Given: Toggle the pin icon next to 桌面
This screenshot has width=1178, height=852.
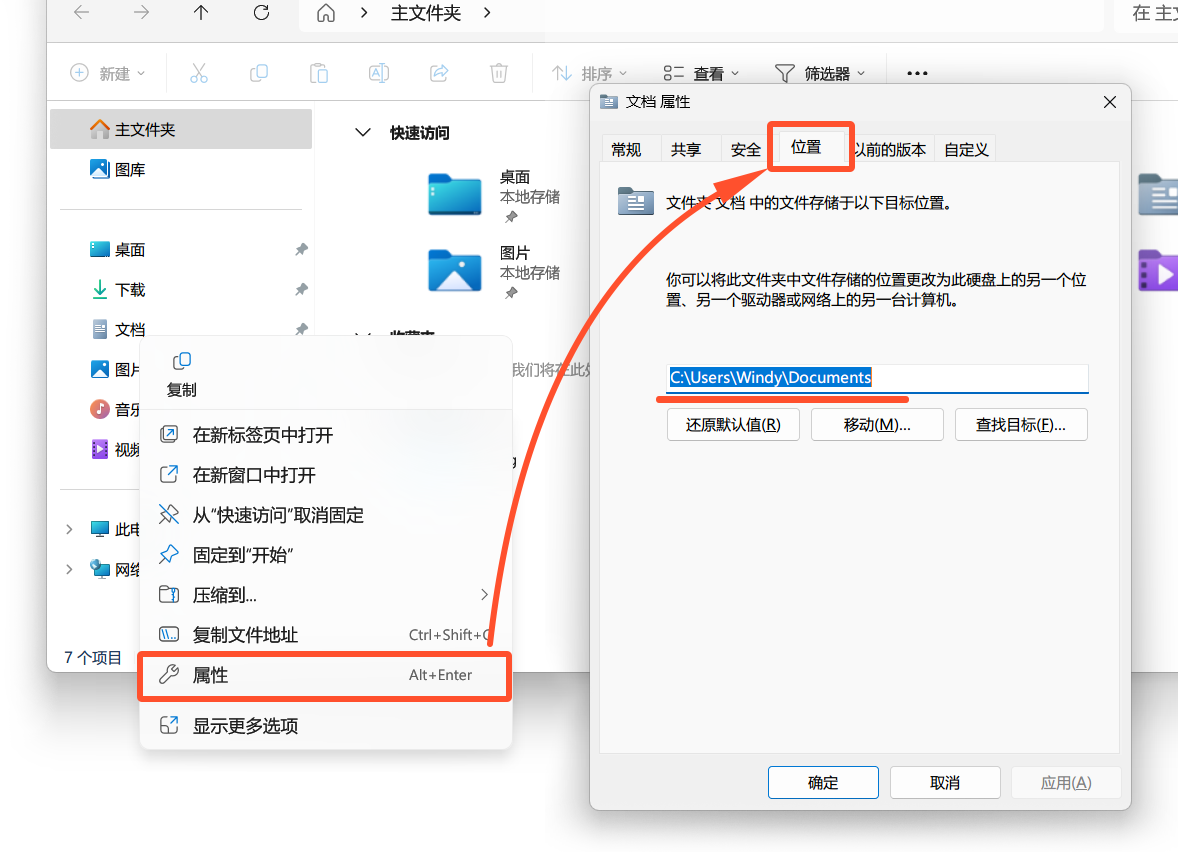Looking at the screenshot, I should click(301, 249).
